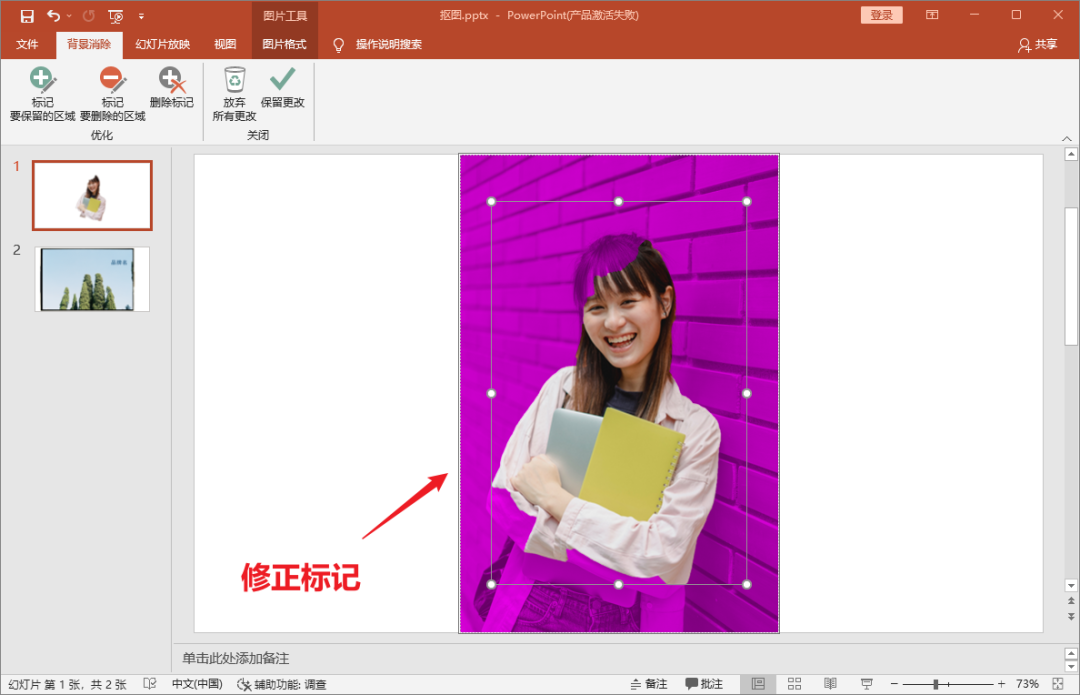Click the notes pane scroll up arrow

1071,653
